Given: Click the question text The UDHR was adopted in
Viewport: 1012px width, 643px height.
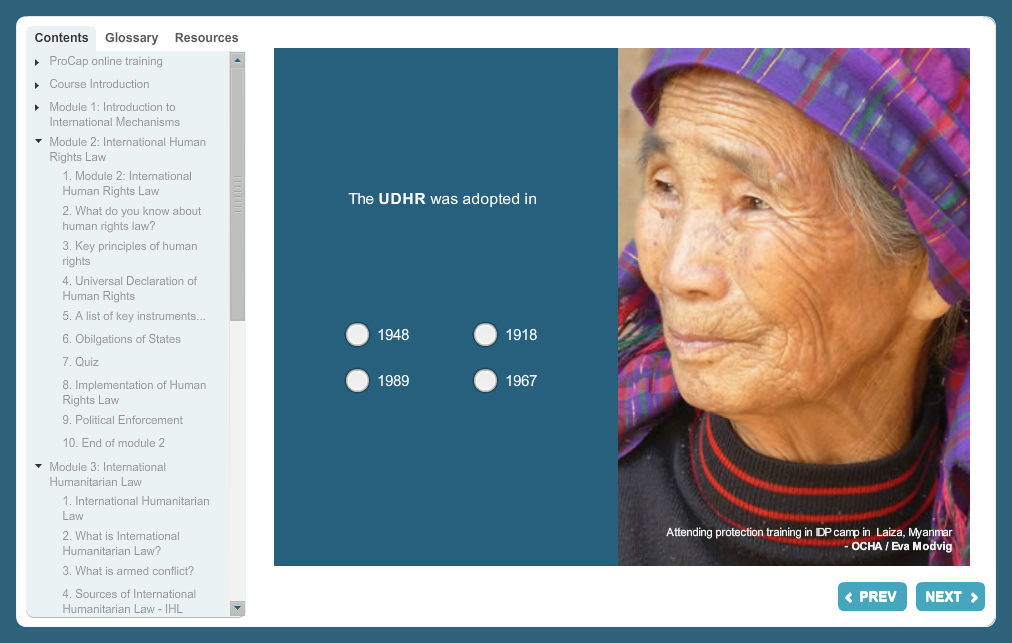Looking at the screenshot, I should click(442, 199).
